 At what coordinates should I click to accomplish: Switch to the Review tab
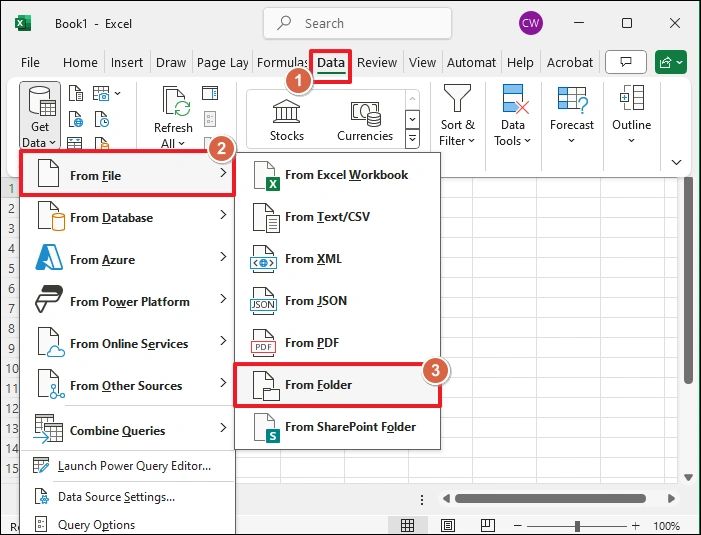[377, 63]
